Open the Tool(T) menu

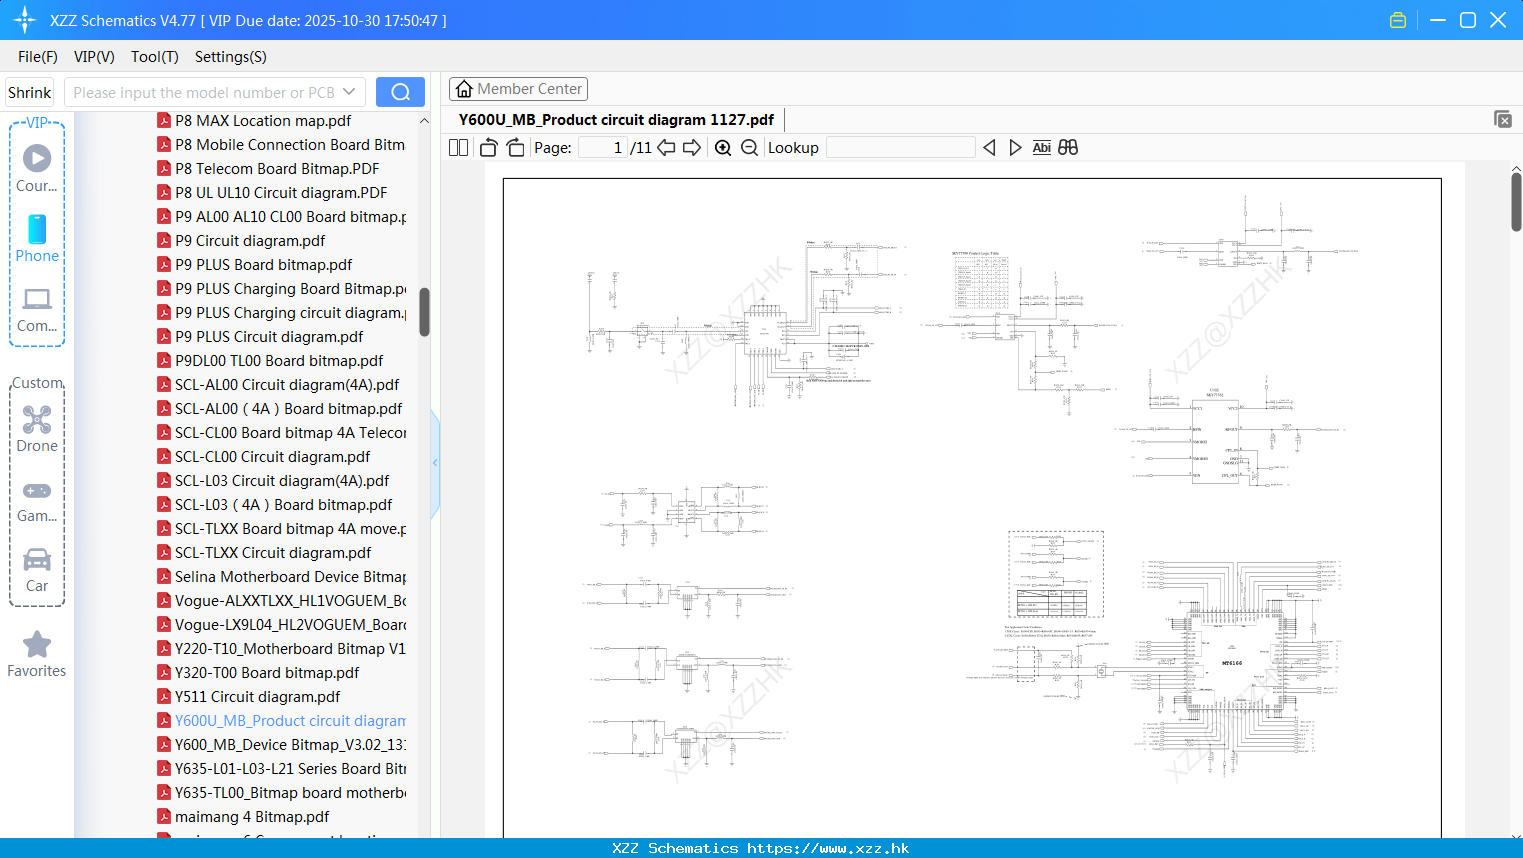(155, 57)
